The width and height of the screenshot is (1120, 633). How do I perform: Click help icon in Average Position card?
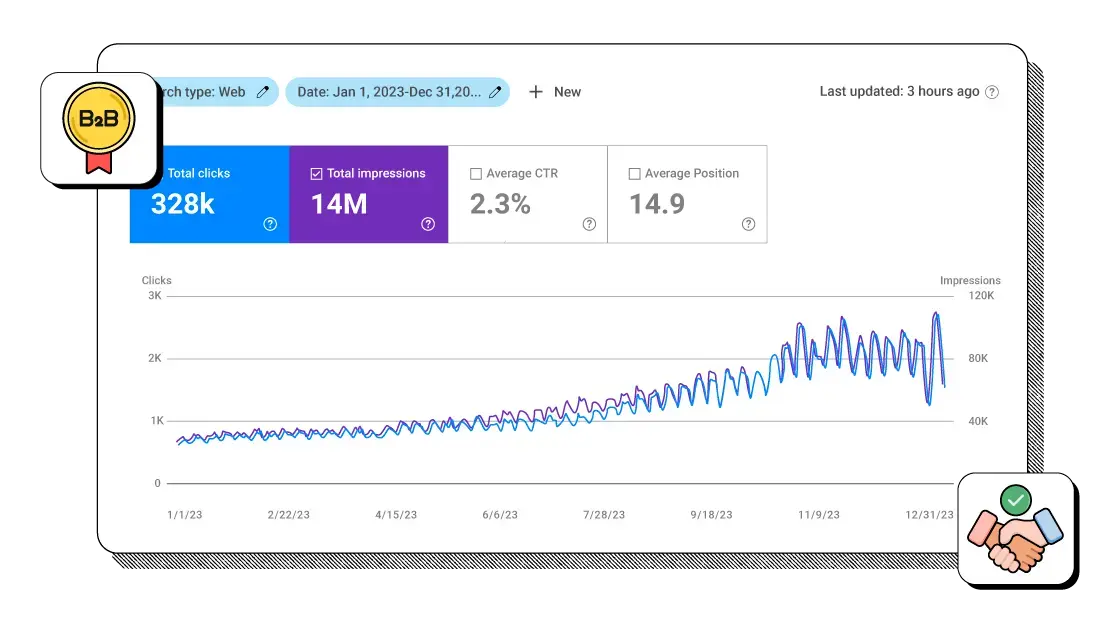point(748,224)
